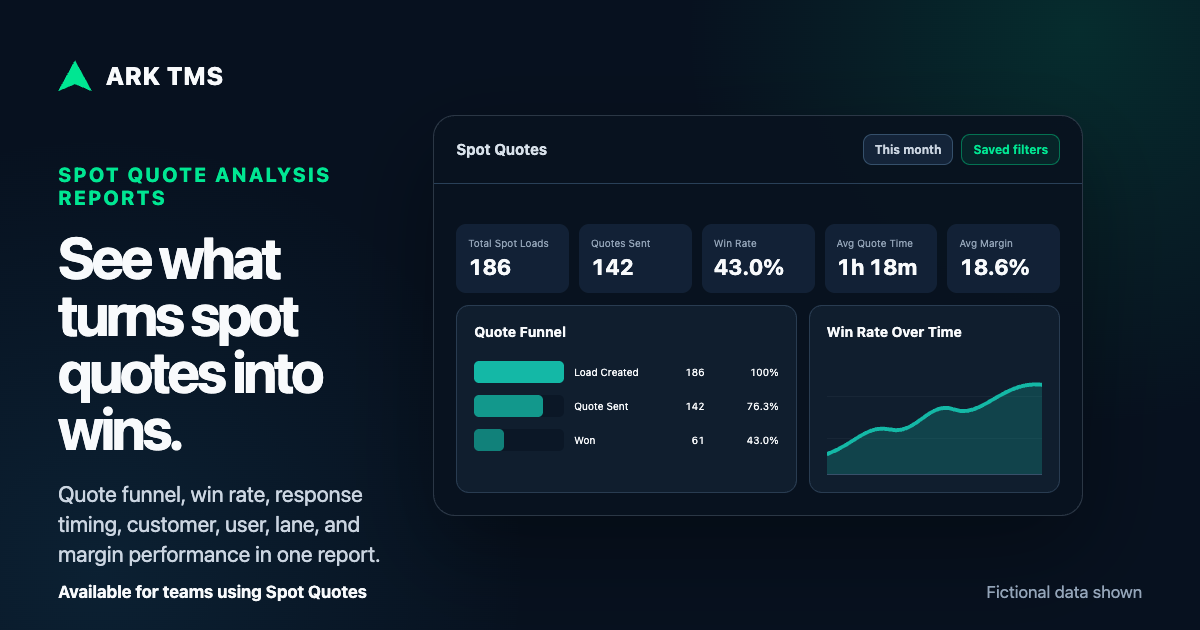The height and width of the screenshot is (630, 1200).
Task: Click the Avg Margin value 18.6%
Action: pyautogui.click(x=995, y=267)
